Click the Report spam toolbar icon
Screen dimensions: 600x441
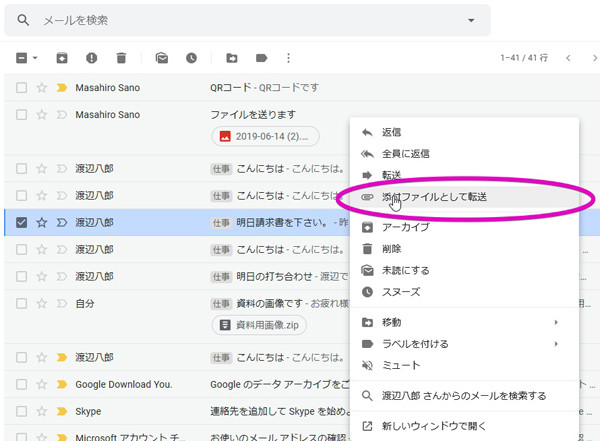[91, 58]
